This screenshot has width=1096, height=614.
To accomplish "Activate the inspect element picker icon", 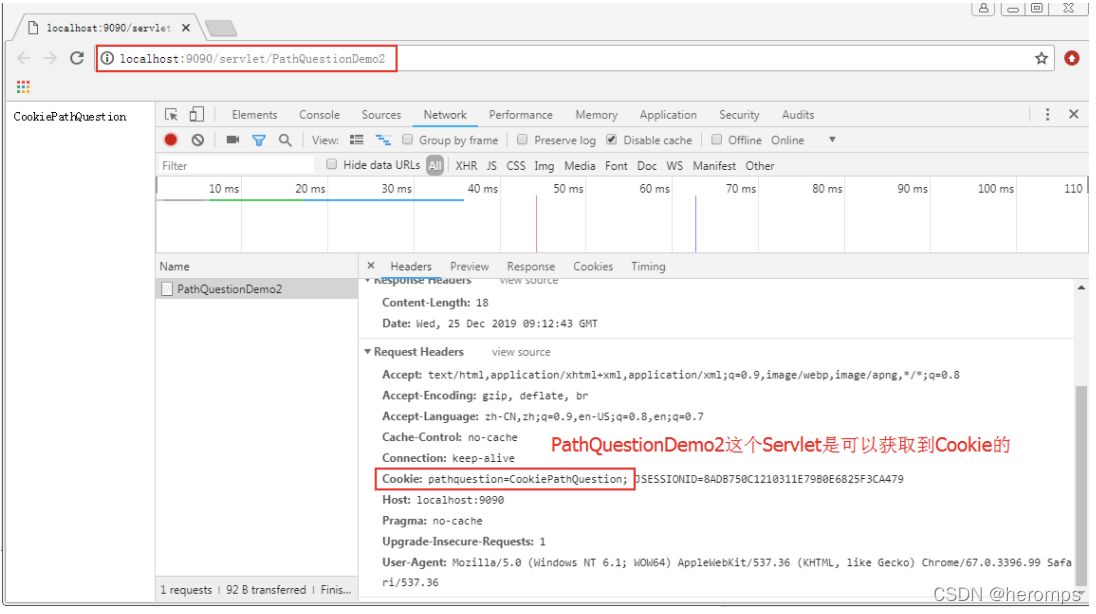I will coord(171,114).
